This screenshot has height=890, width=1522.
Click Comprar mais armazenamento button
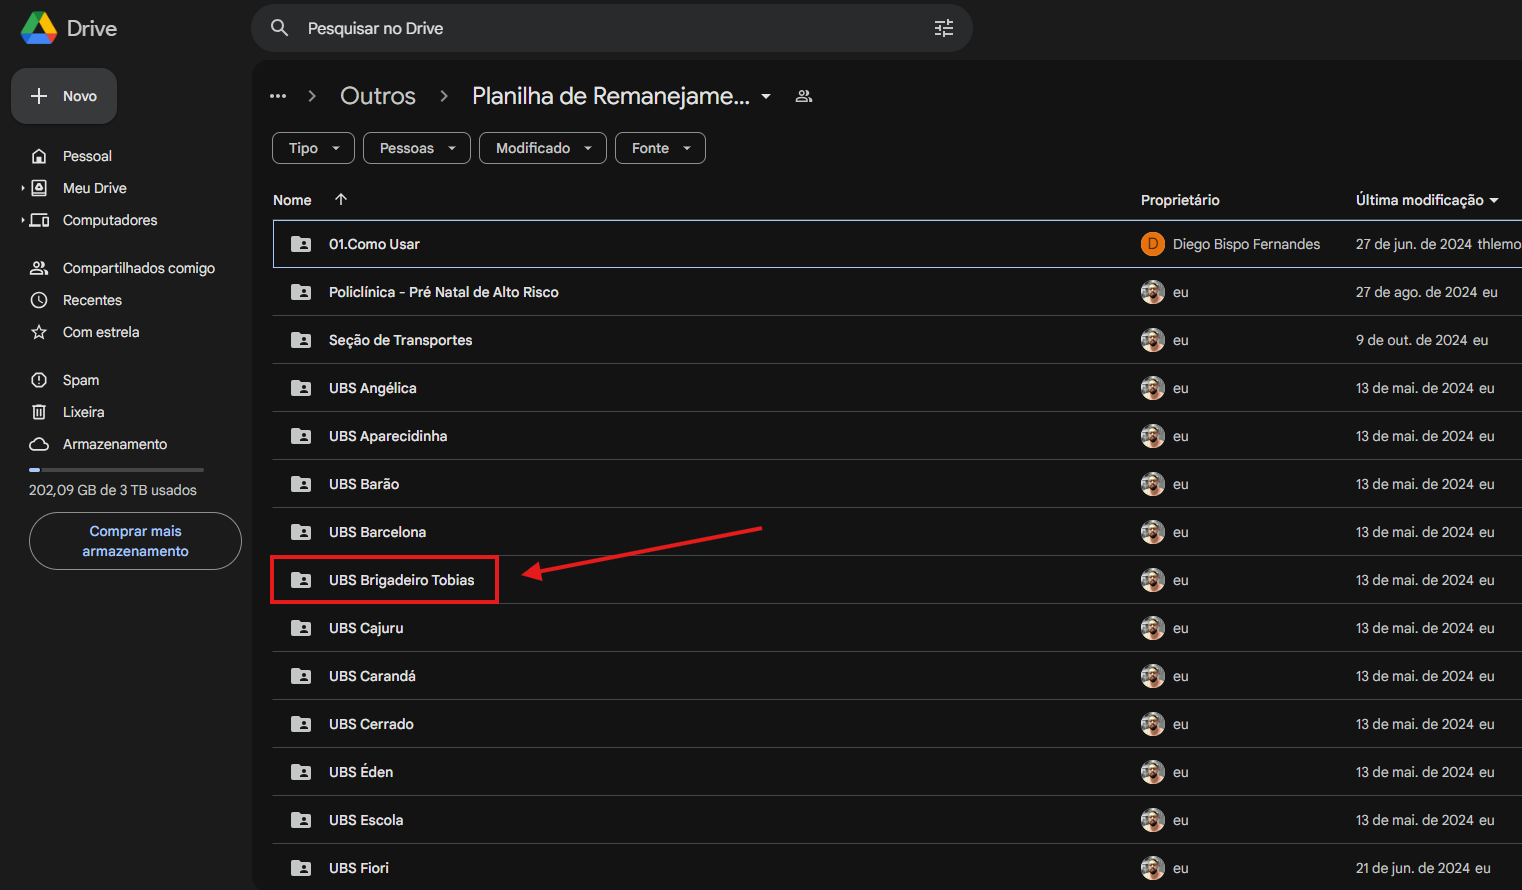tap(135, 541)
